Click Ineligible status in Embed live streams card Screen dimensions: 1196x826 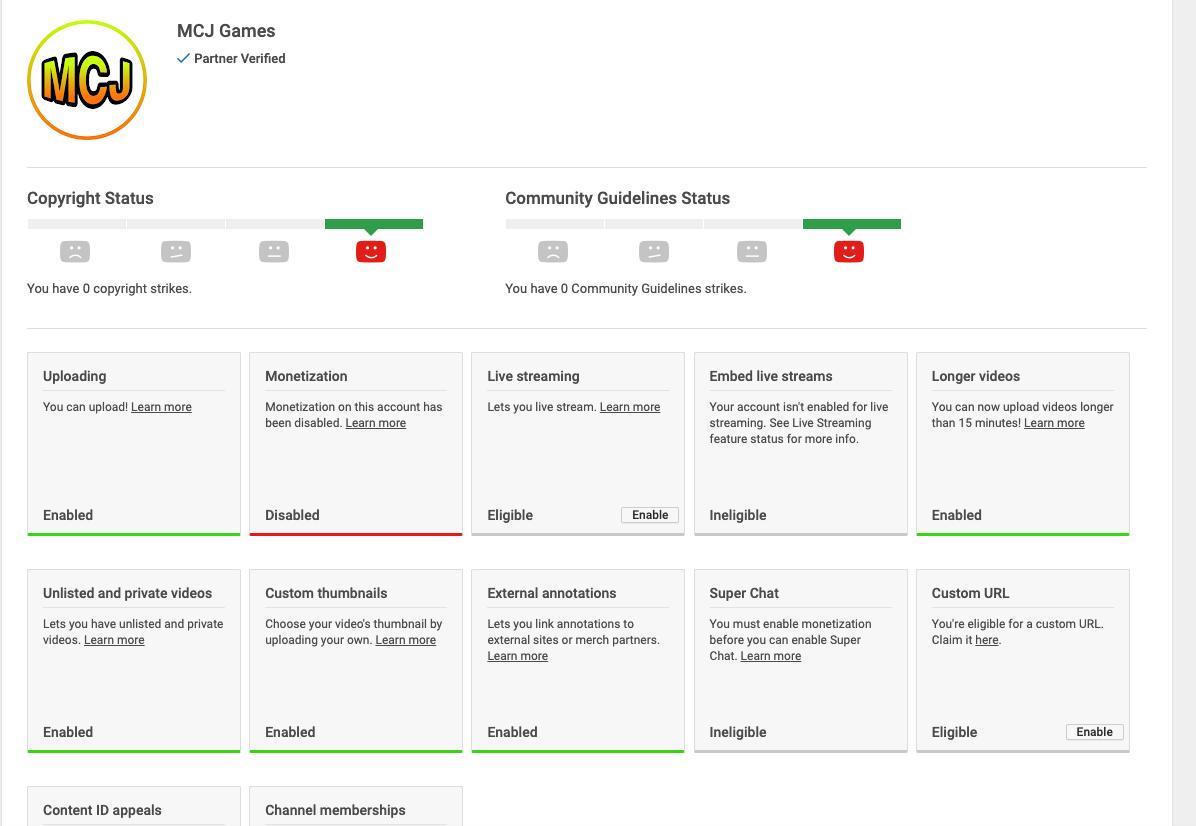pyautogui.click(x=738, y=515)
